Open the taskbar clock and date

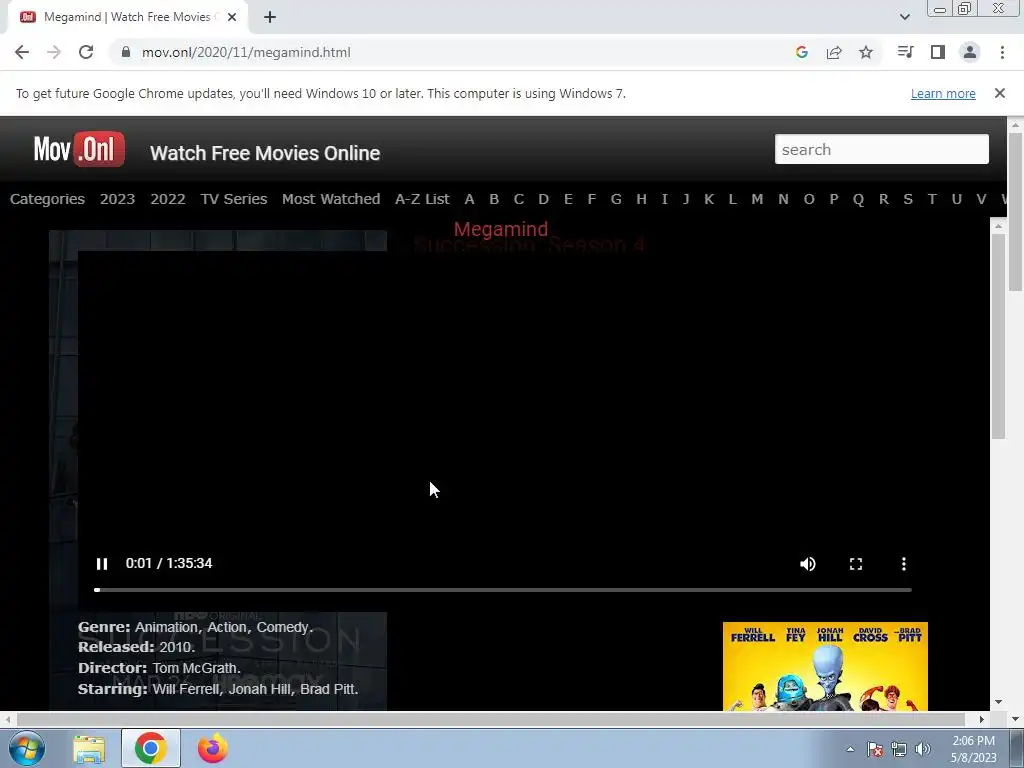tap(974, 749)
